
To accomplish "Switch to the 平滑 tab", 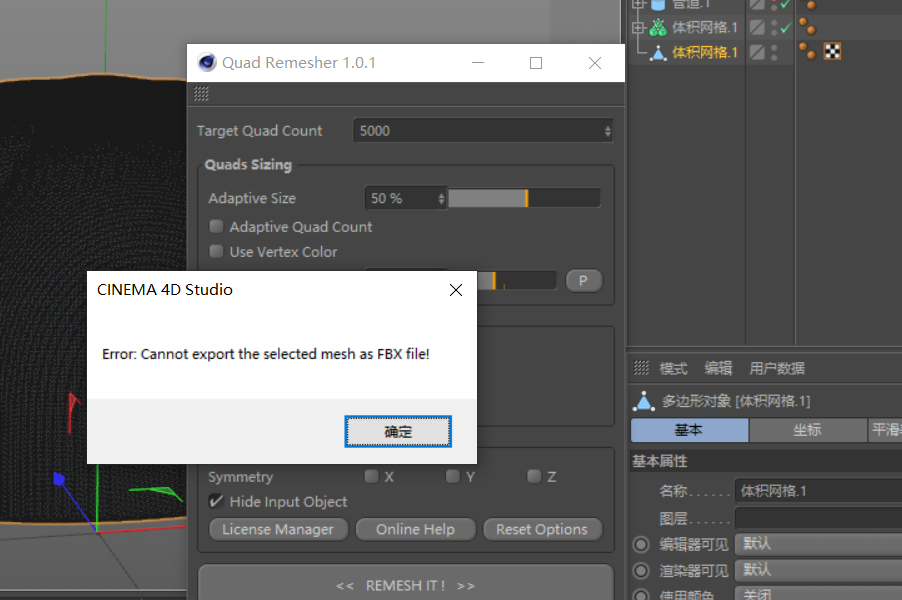I will click(x=885, y=430).
